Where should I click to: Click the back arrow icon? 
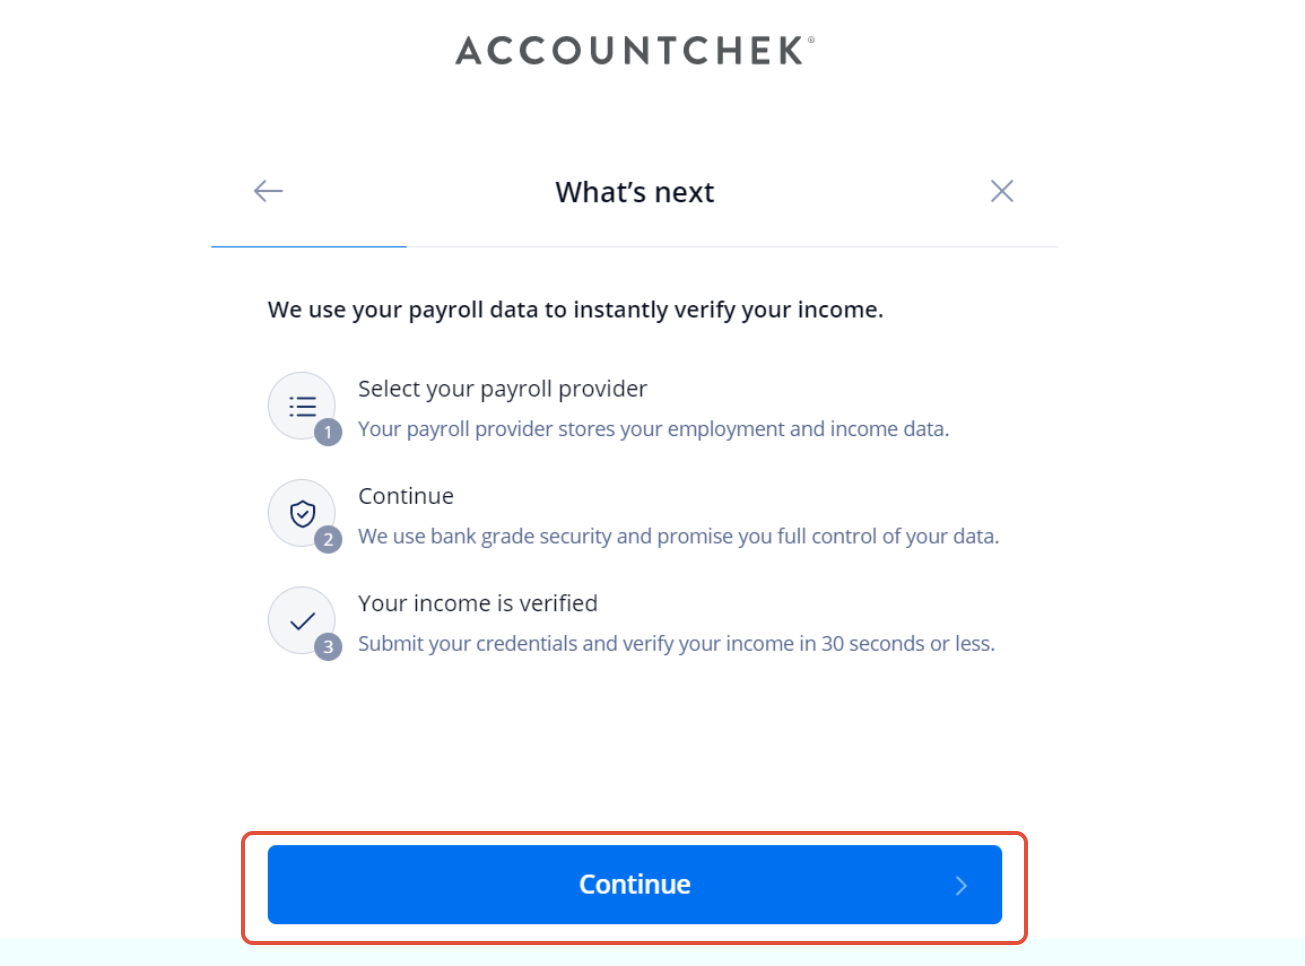267,190
